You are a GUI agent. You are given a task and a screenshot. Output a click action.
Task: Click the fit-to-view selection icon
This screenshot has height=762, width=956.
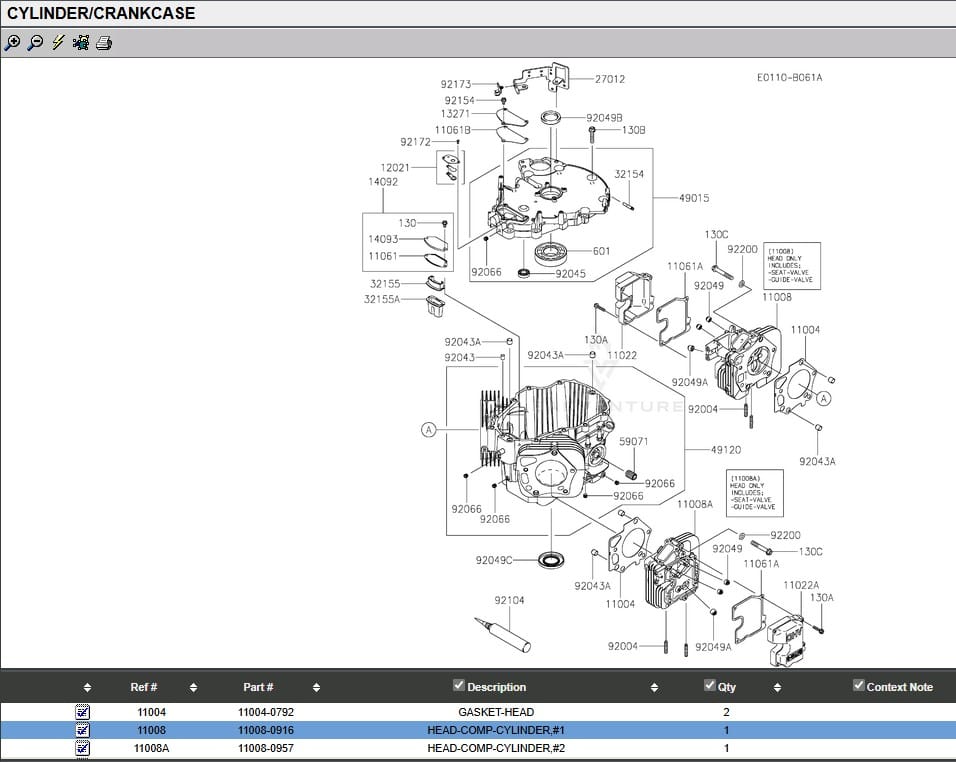point(81,43)
